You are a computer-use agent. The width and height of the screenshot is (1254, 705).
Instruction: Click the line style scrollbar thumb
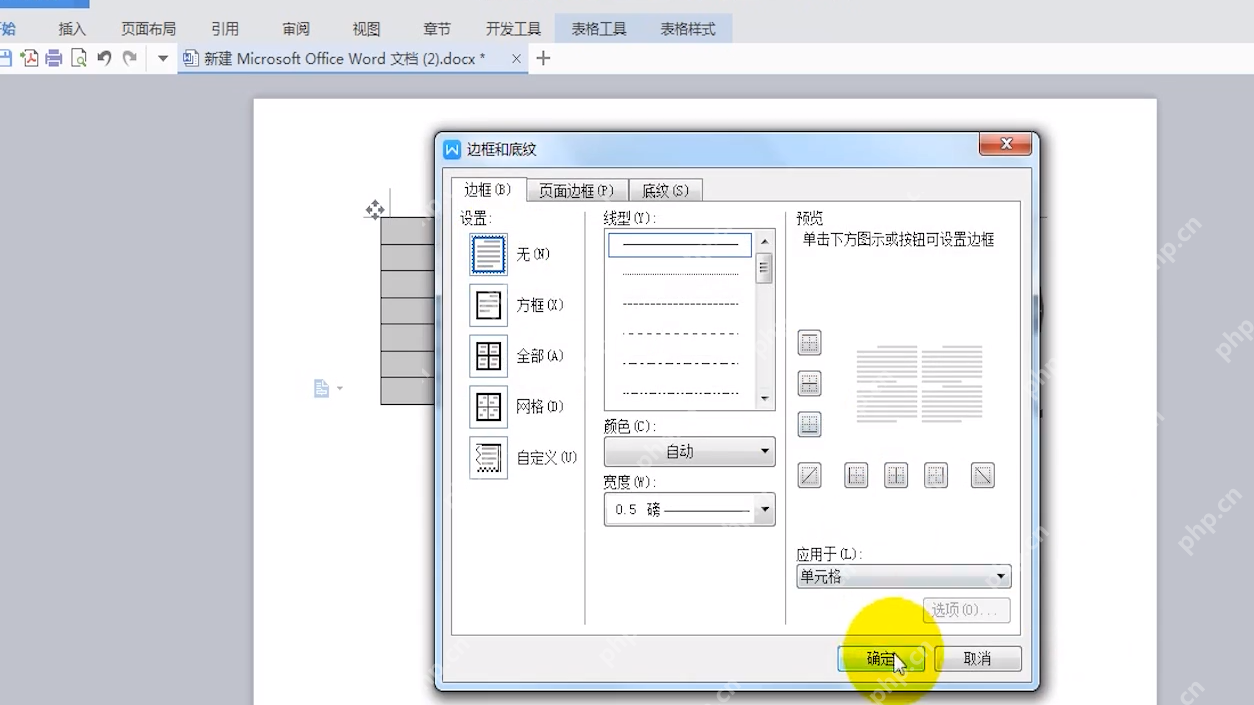tap(765, 268)
